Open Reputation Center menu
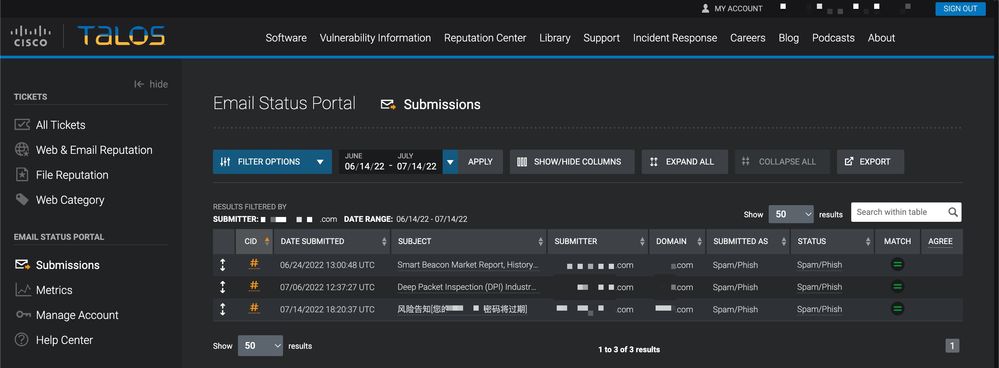The width and height of the screenshot is (999, 368). (x=485, y=38)
